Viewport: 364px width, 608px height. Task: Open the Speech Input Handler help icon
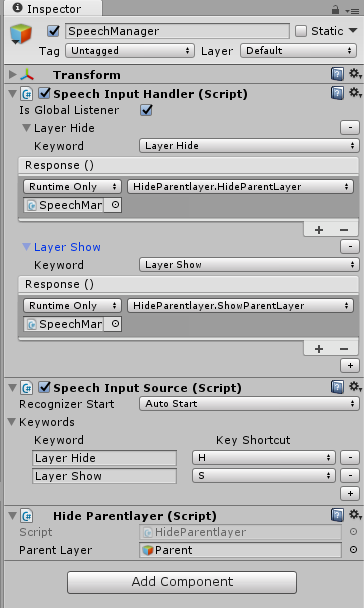click(x=337, y=93)
